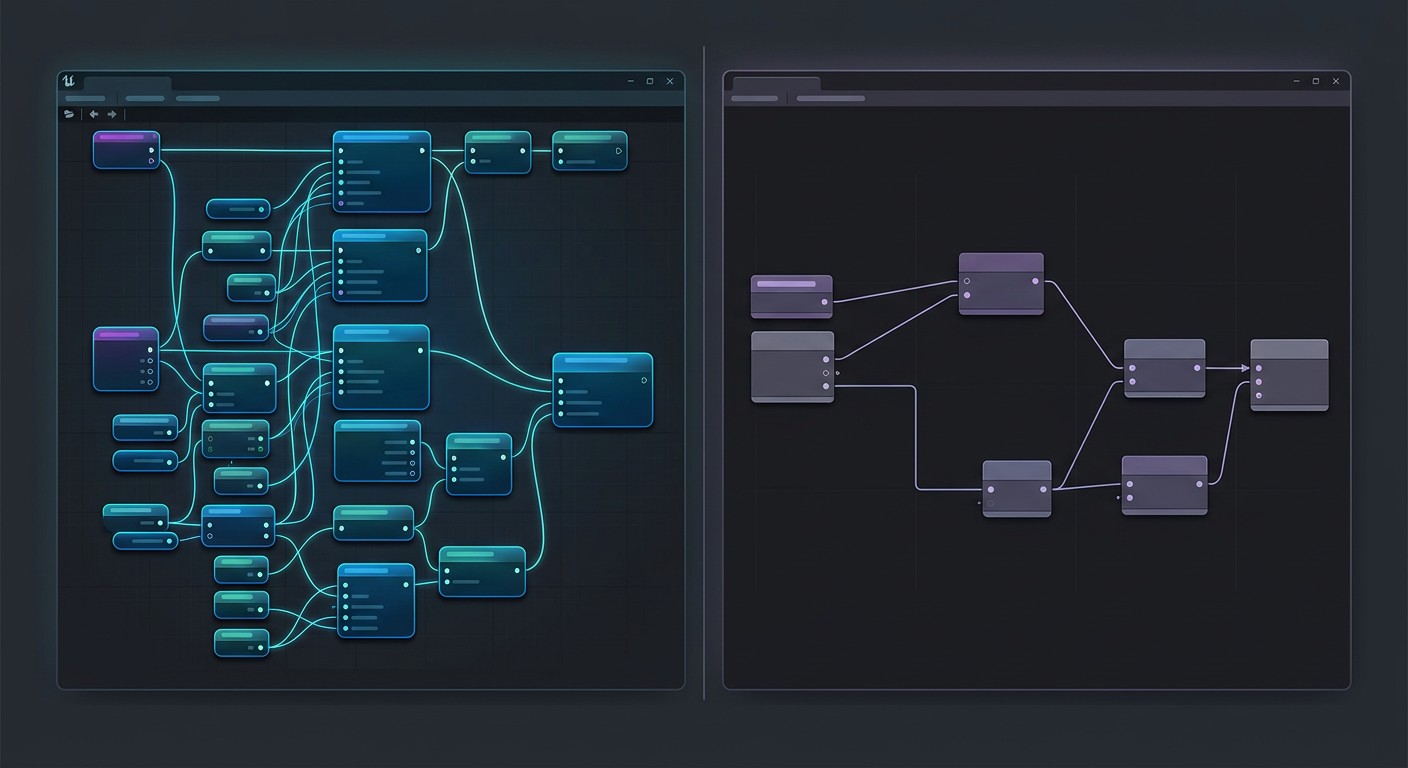This screenshot has height=768, width=1408.
Task: Select the top-right green-titled node in left window
Action: click(x=590, y=151)
